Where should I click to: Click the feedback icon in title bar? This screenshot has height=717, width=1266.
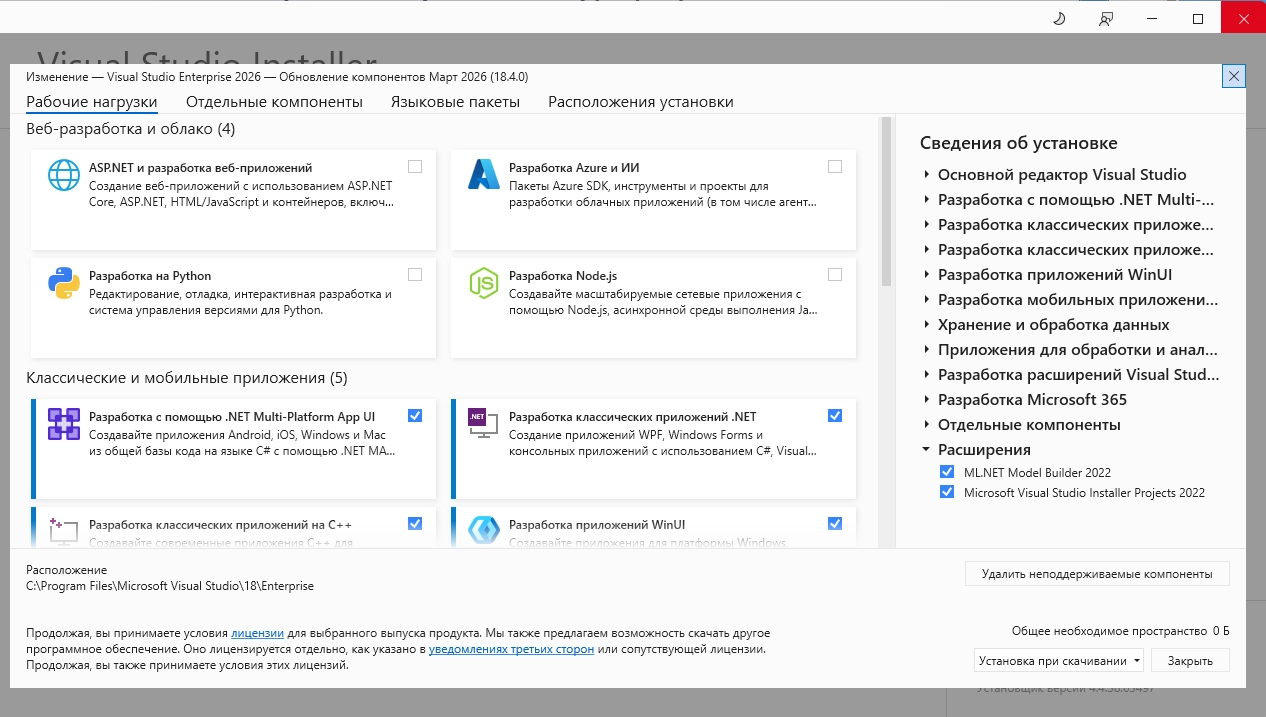pos(1105,19)
